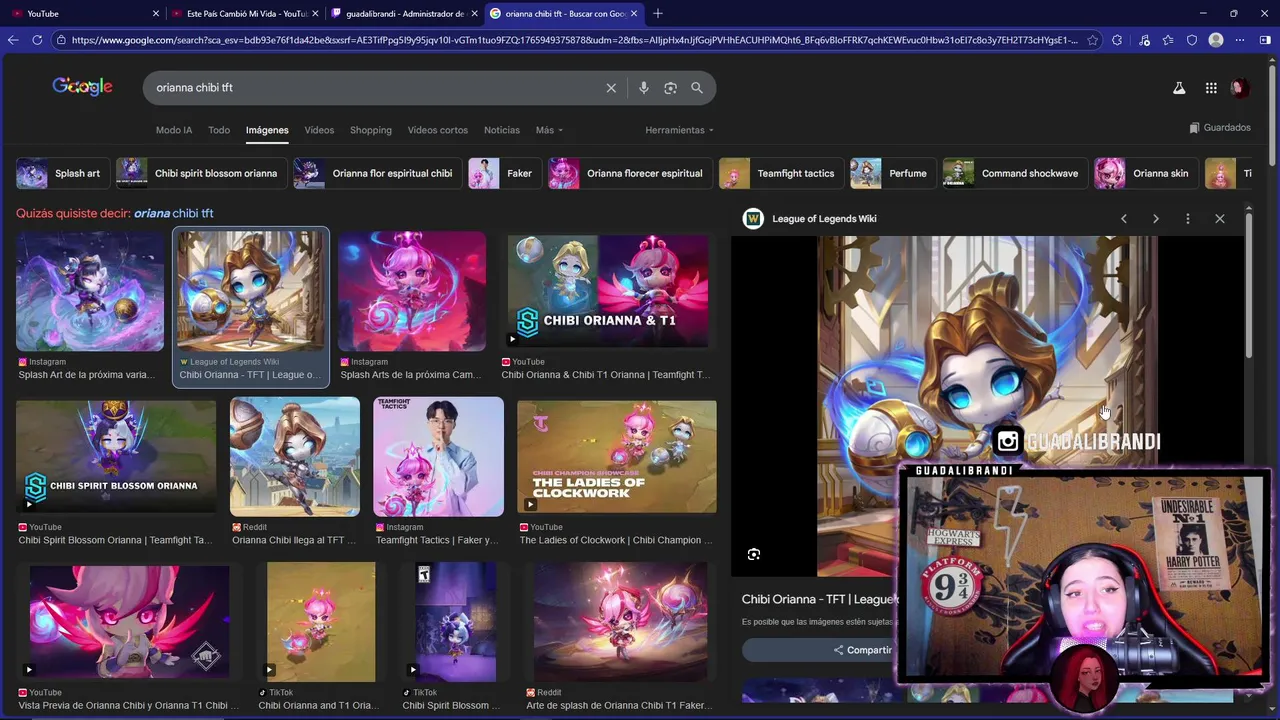This screenshot has height=720, width=1280.
Task: Close the guadalibrandi browser tab
Action: click(474, 13)
